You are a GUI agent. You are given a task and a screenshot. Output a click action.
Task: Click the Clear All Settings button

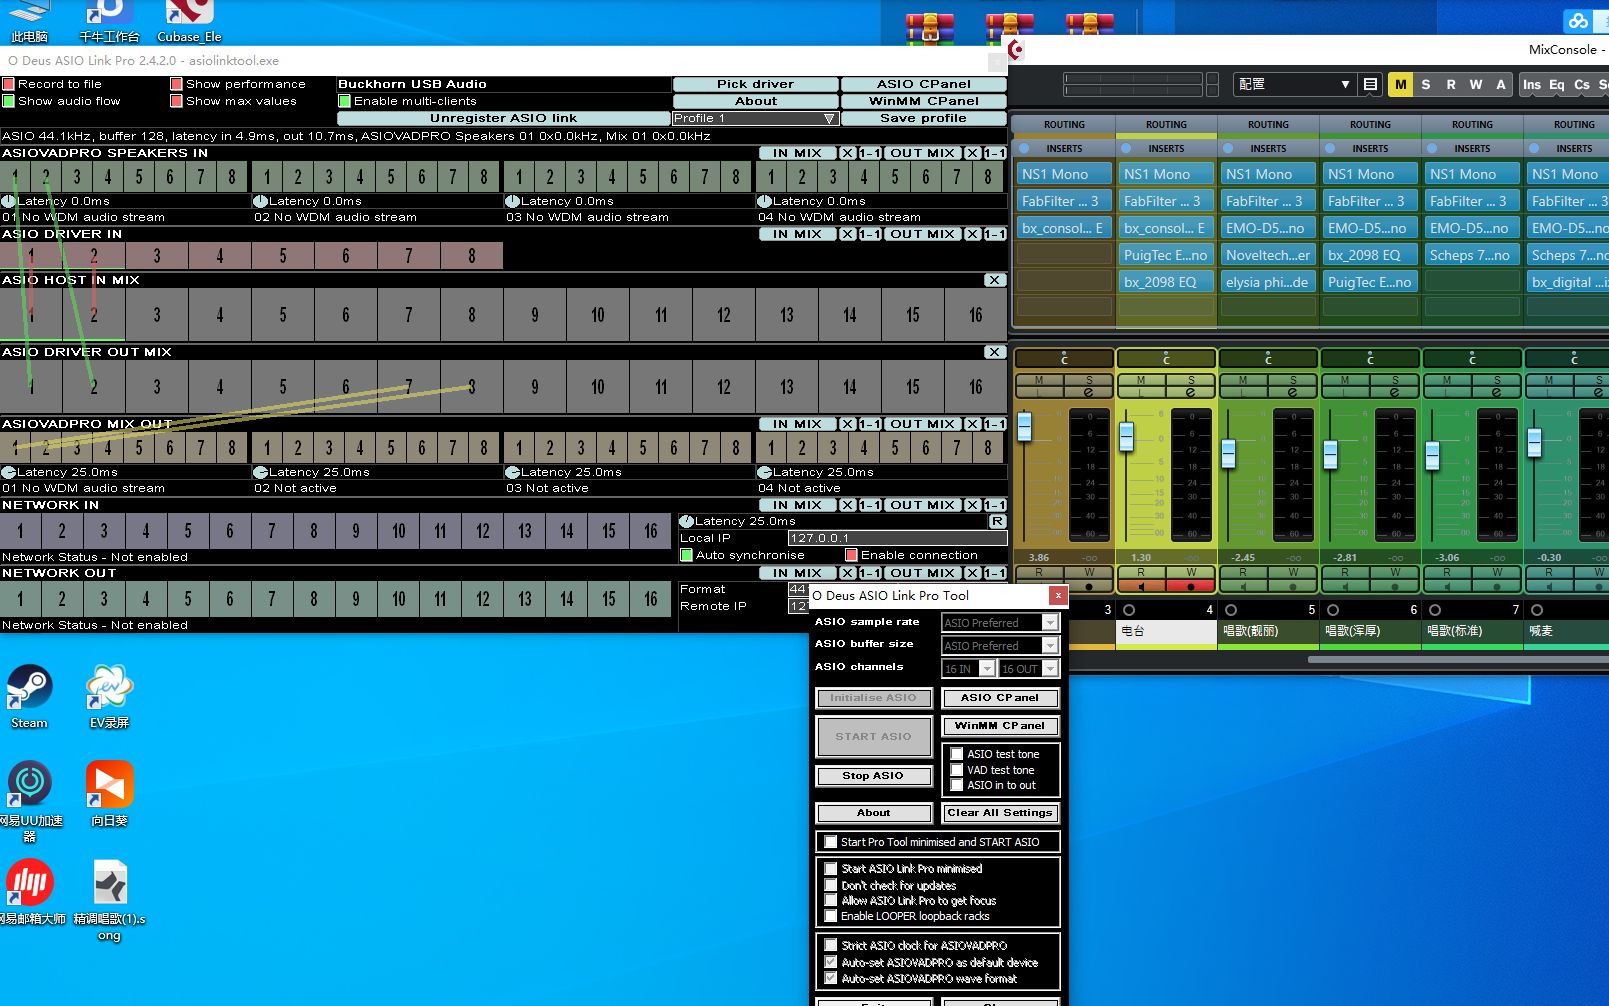tap(1000, 813)
